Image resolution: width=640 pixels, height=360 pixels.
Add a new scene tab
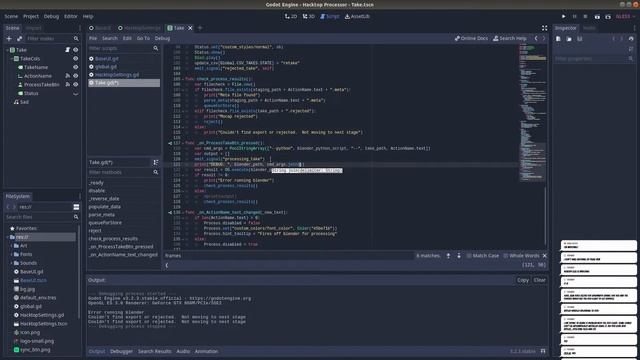click(200, 28)
